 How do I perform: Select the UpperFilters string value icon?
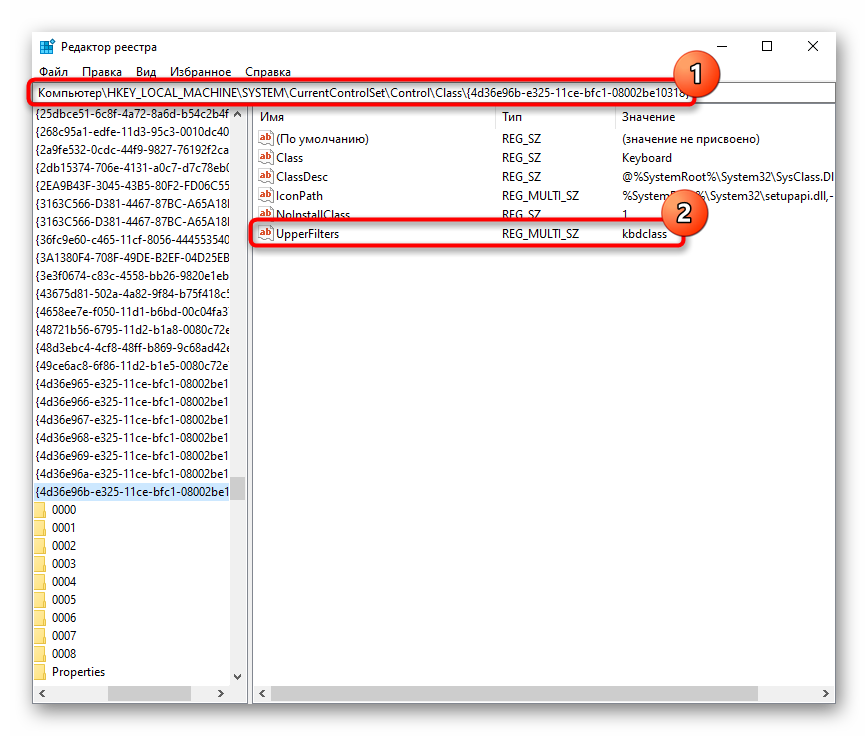pyautogui.click(x=266, y=234)
